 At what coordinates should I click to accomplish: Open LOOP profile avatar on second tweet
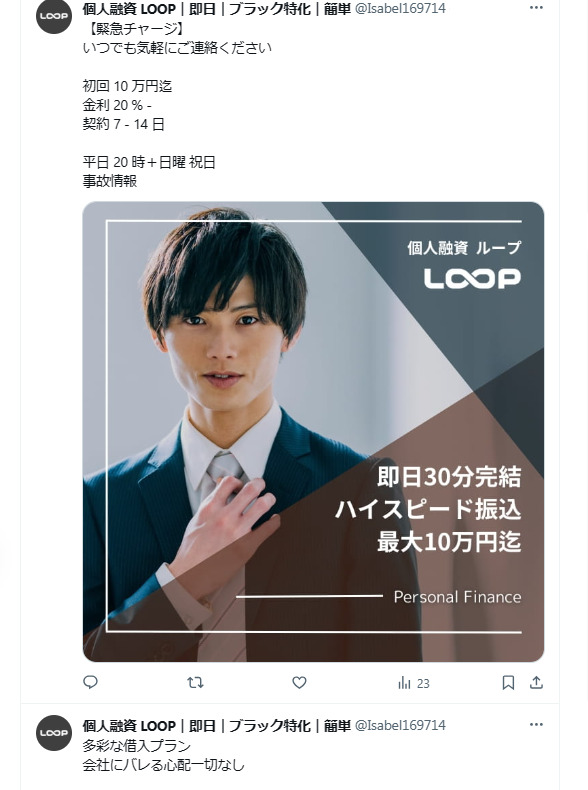click(x=54, y=733)
